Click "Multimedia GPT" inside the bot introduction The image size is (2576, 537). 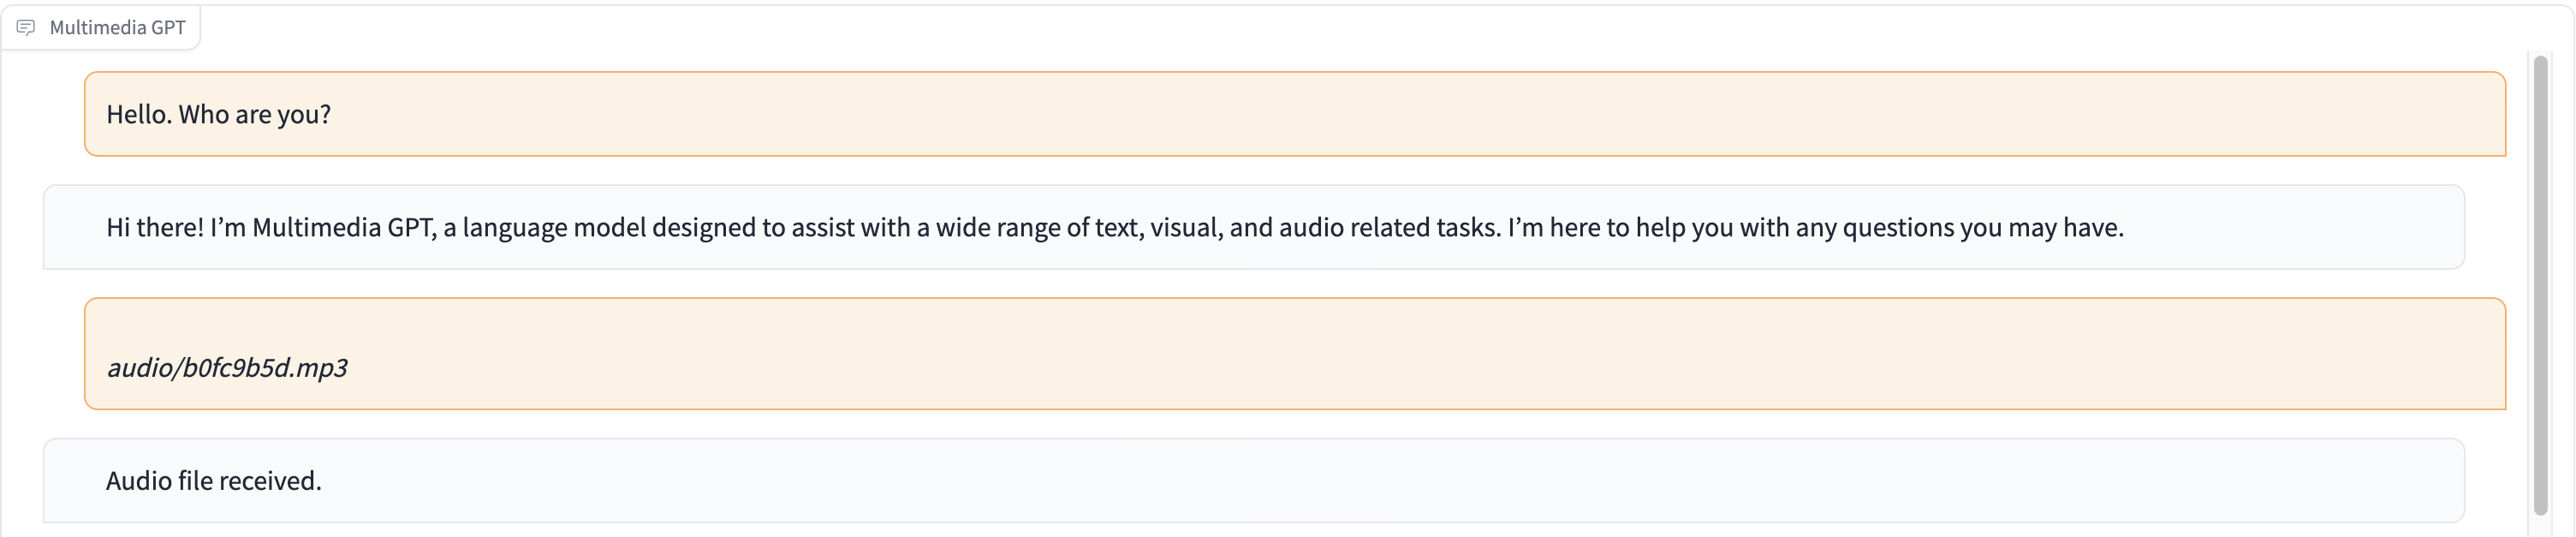[x=343, y=228]
